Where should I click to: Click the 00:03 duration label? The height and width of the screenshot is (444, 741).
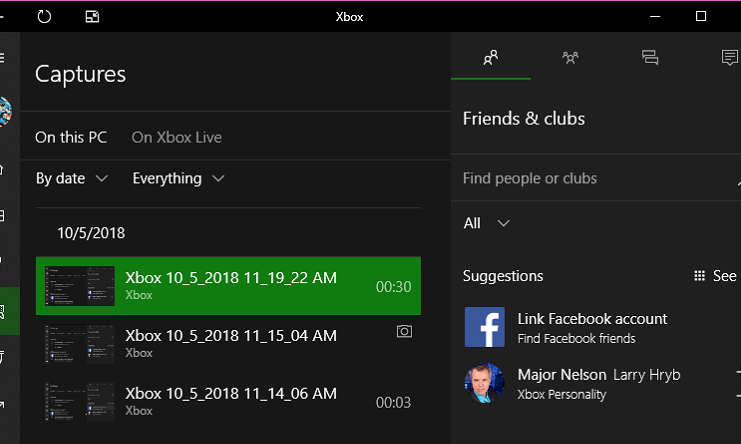click(393, 402)
